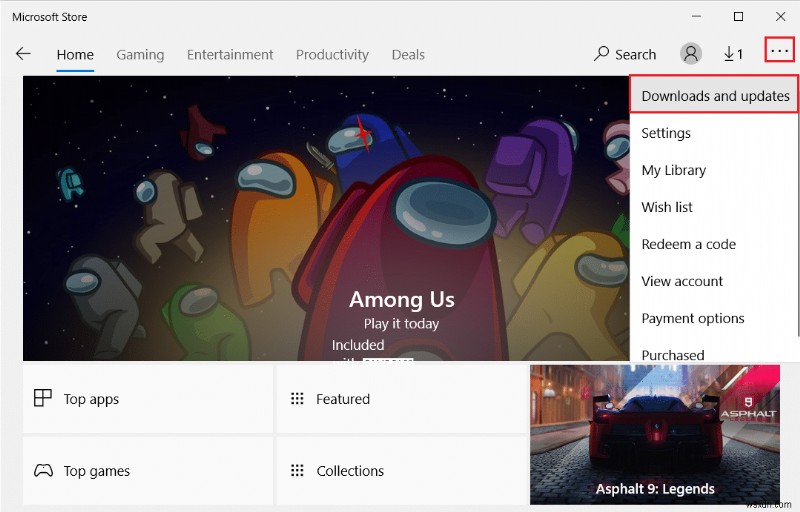The height and width of the screenshot is (512, 800).
Task: Open the Asphalt 9: Legends thumbnail
Action: point(655,435)
